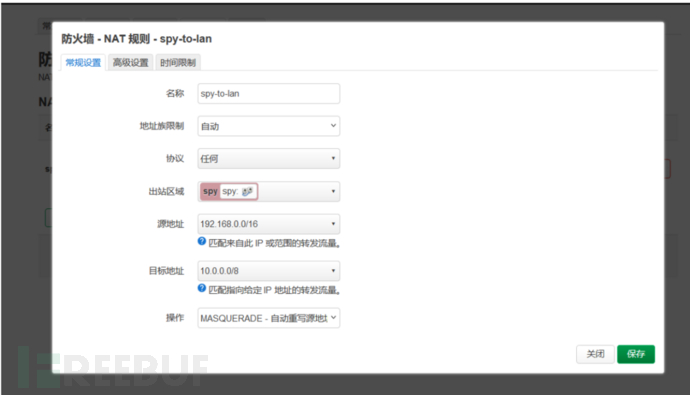The image size is (690, 395).
Task: Click the spy zone interface icon
Action: tap(247, 191)
